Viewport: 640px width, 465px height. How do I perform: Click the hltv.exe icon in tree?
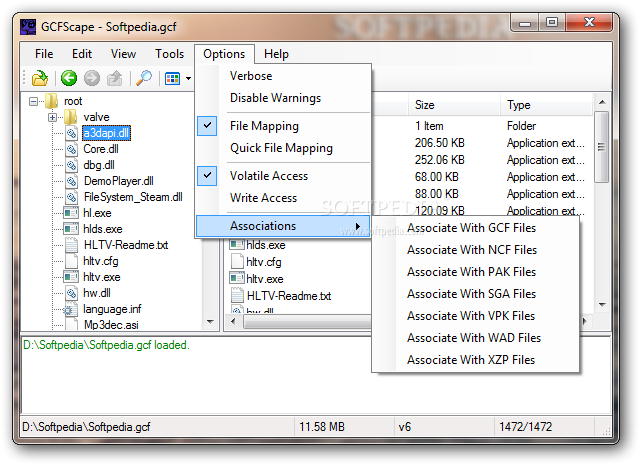pyautogui.click(x=71, y=277)
